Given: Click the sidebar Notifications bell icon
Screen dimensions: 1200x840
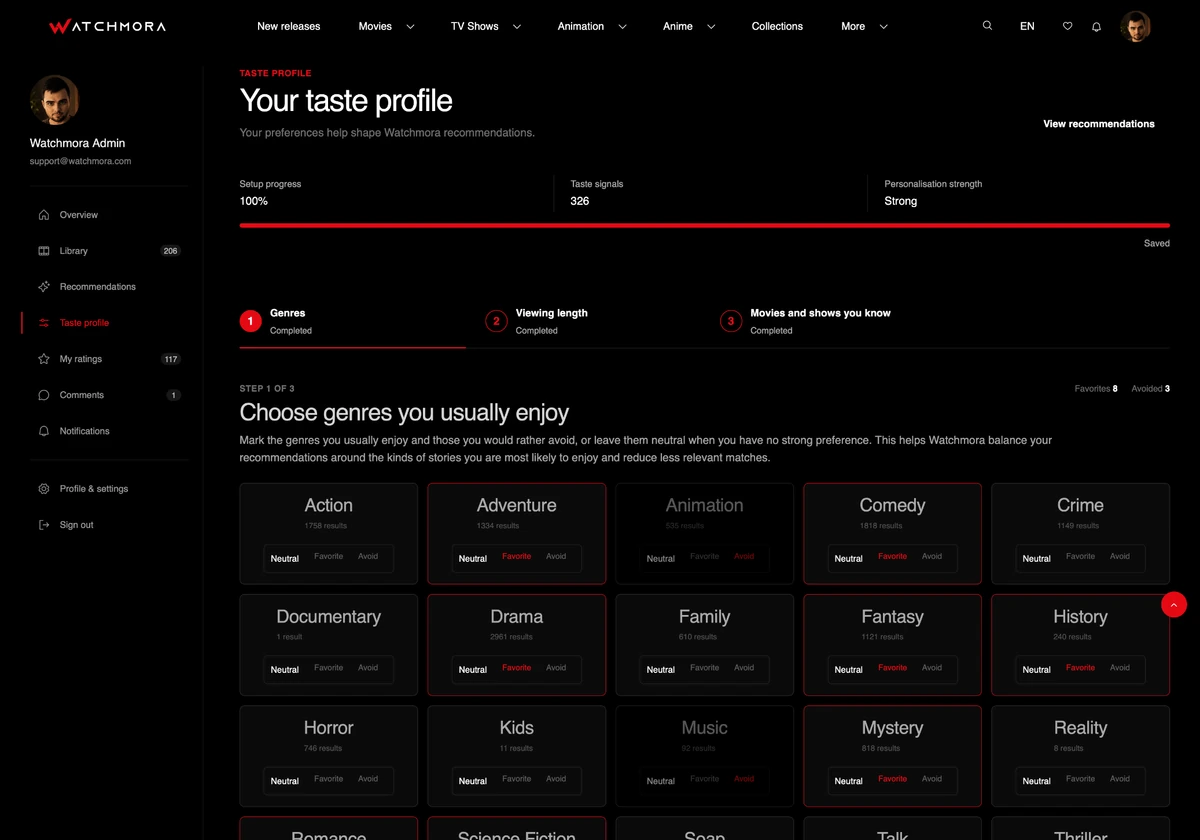Looking at the screenshot, I should (x=44, y=431).
